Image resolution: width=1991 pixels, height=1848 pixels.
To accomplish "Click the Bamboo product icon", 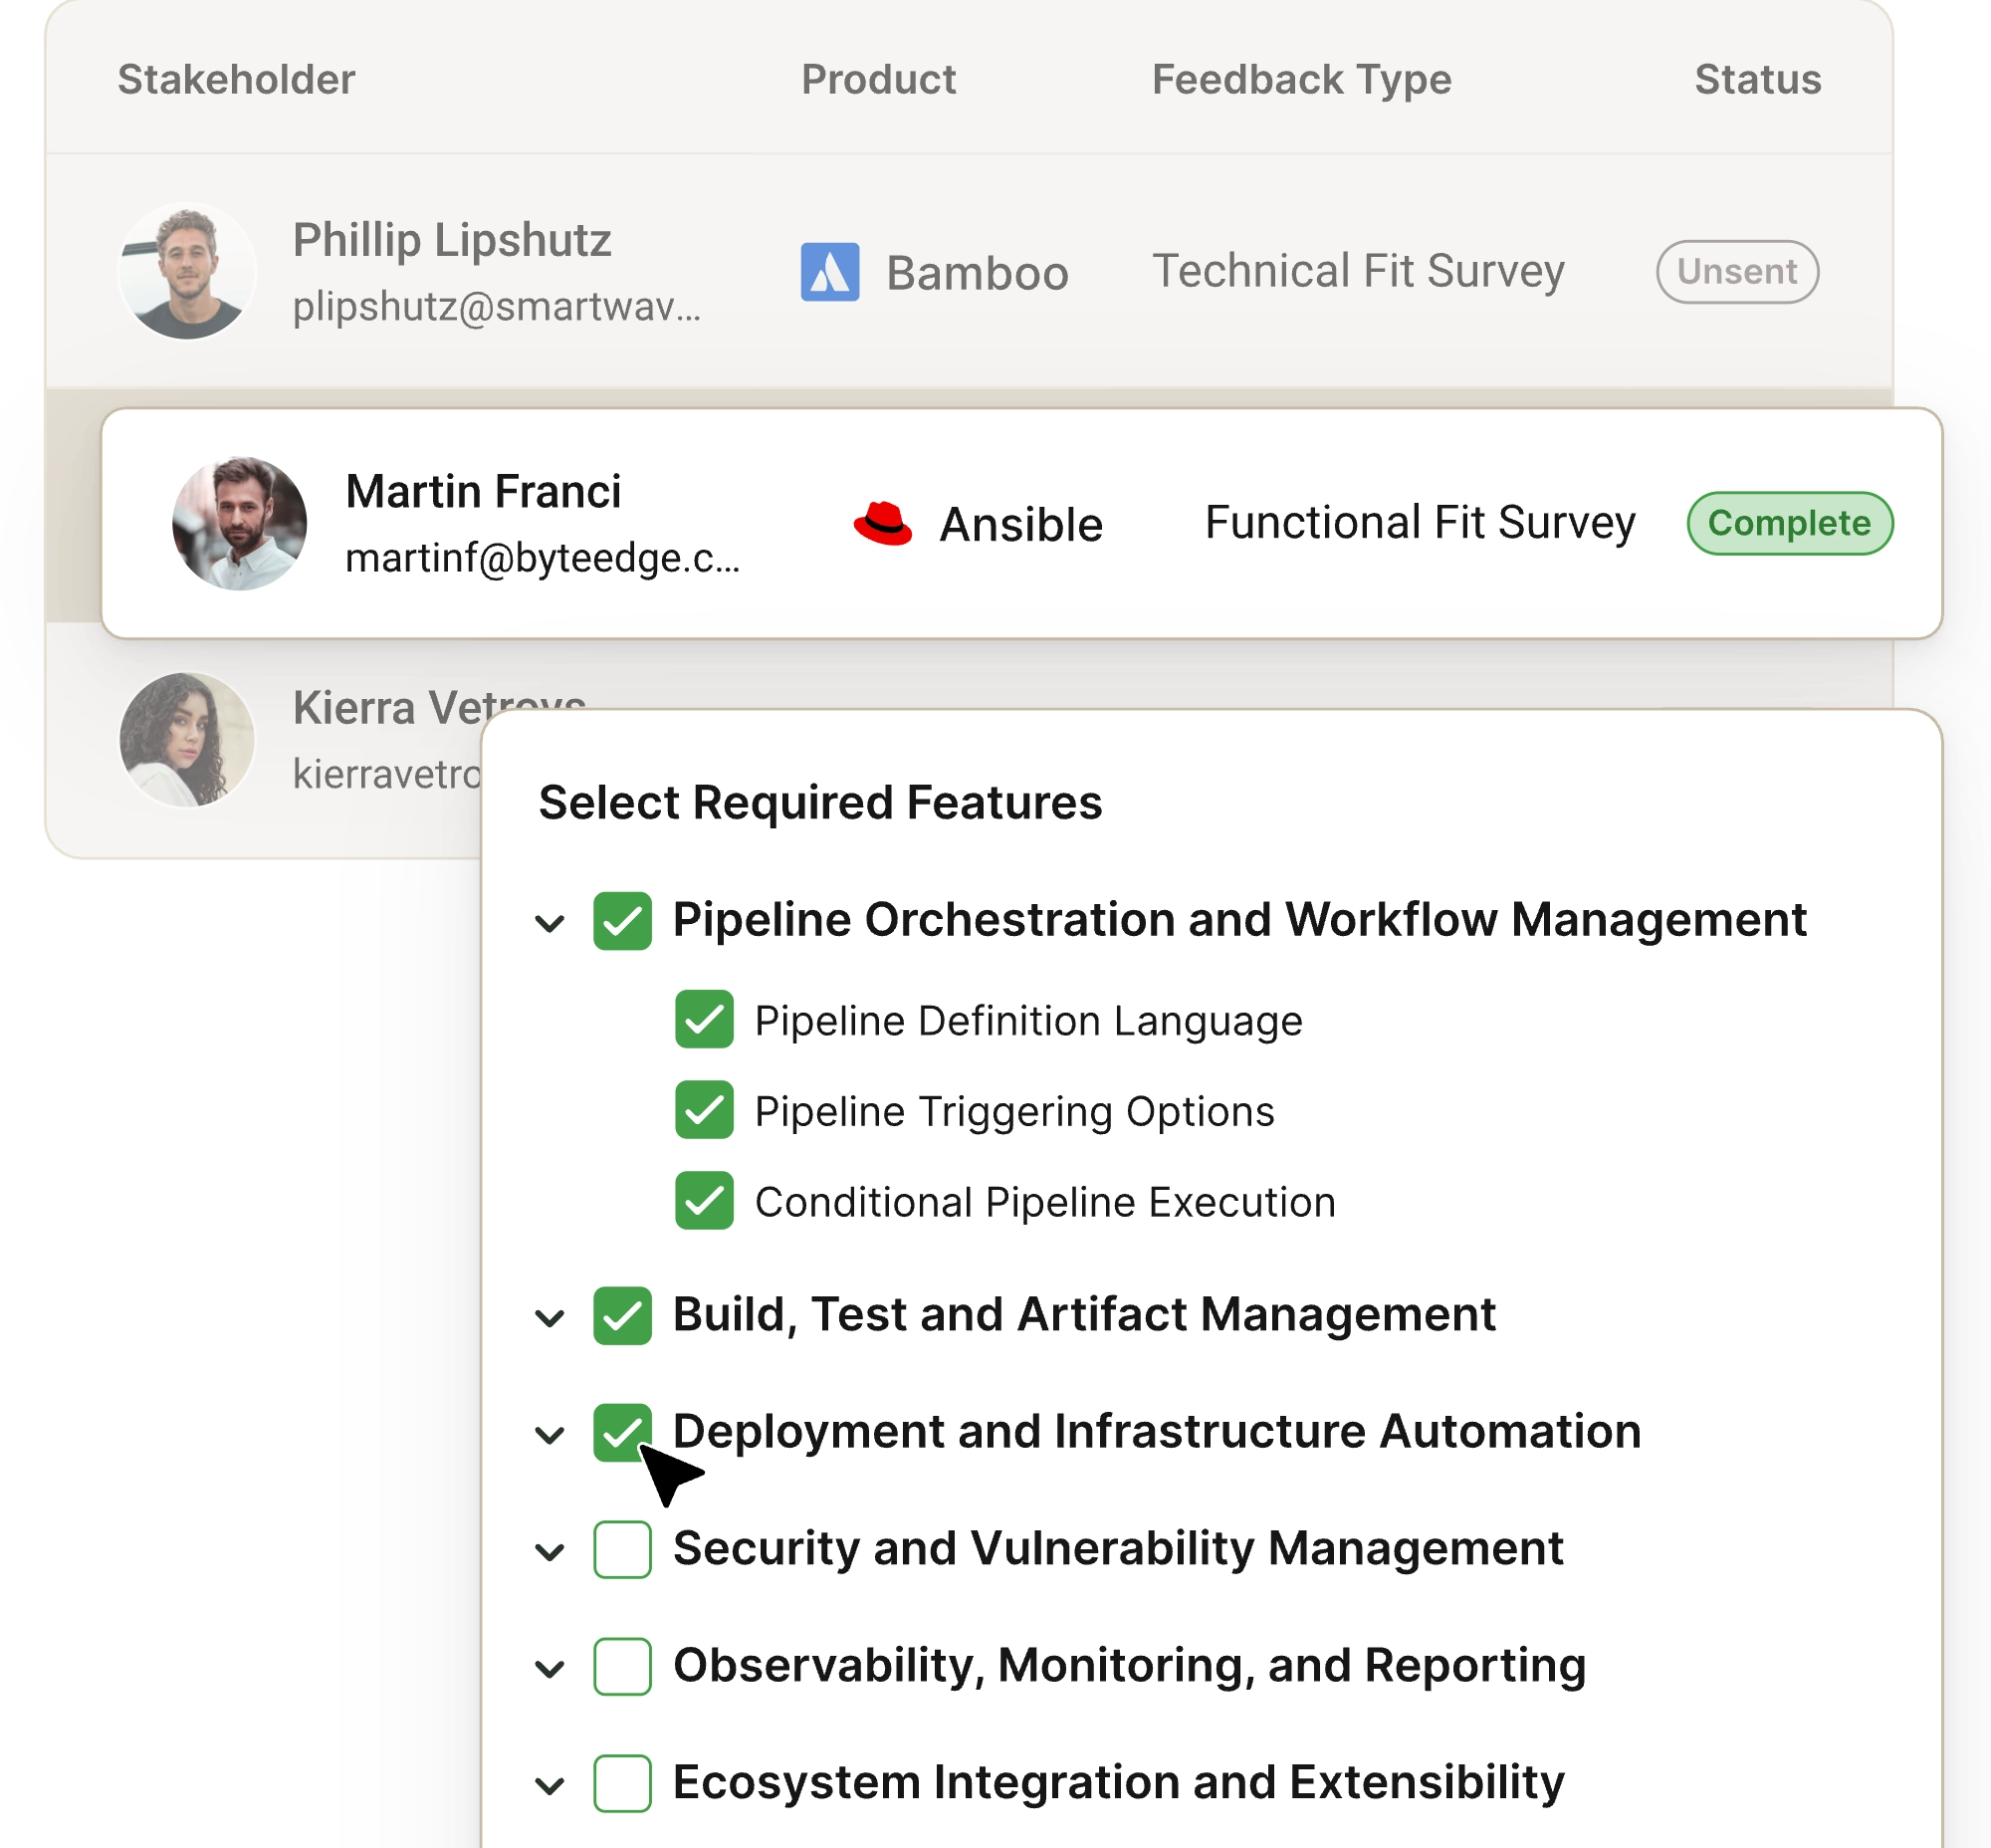I will coord(830,271).
